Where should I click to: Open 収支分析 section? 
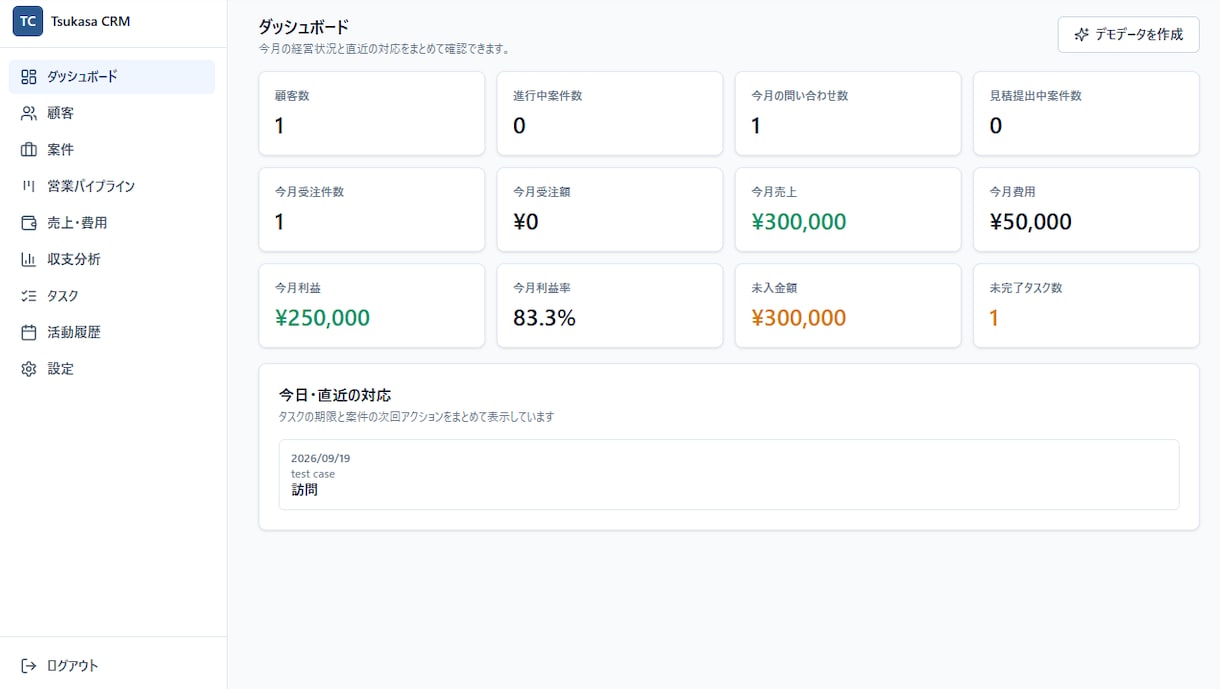point(112,259)
